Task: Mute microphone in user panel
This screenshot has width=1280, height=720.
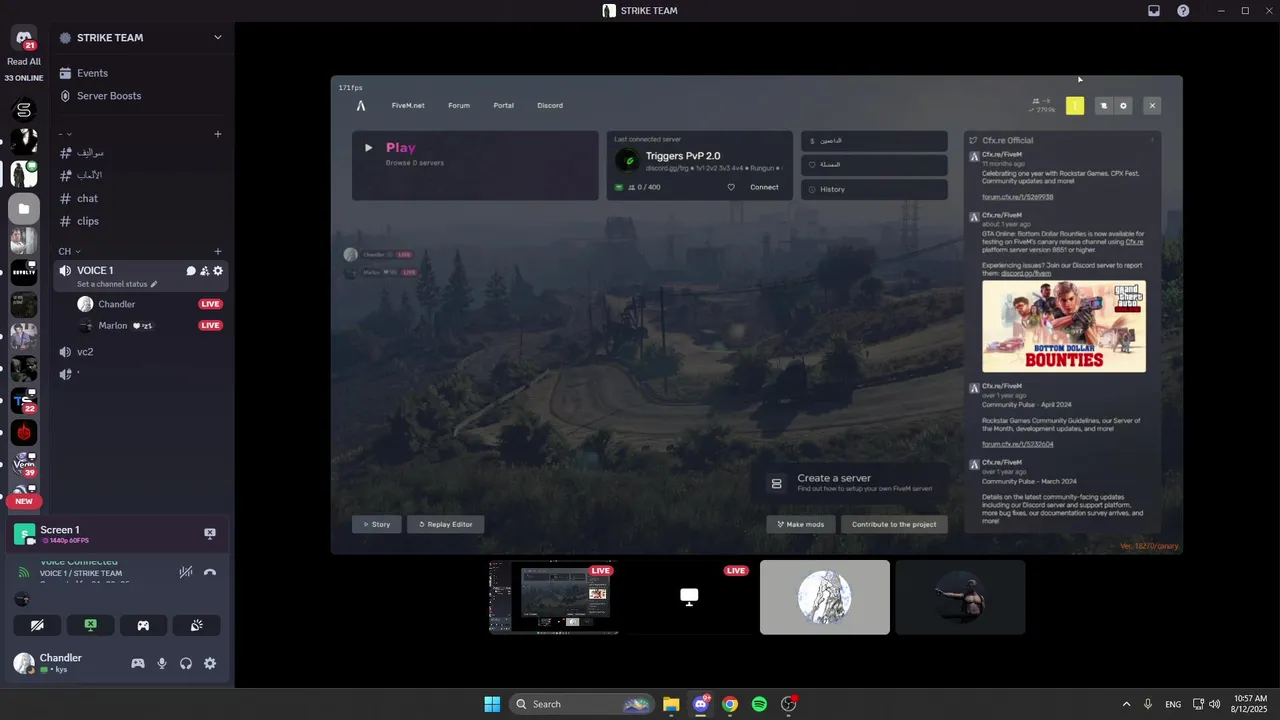Action: pos(162,664)
